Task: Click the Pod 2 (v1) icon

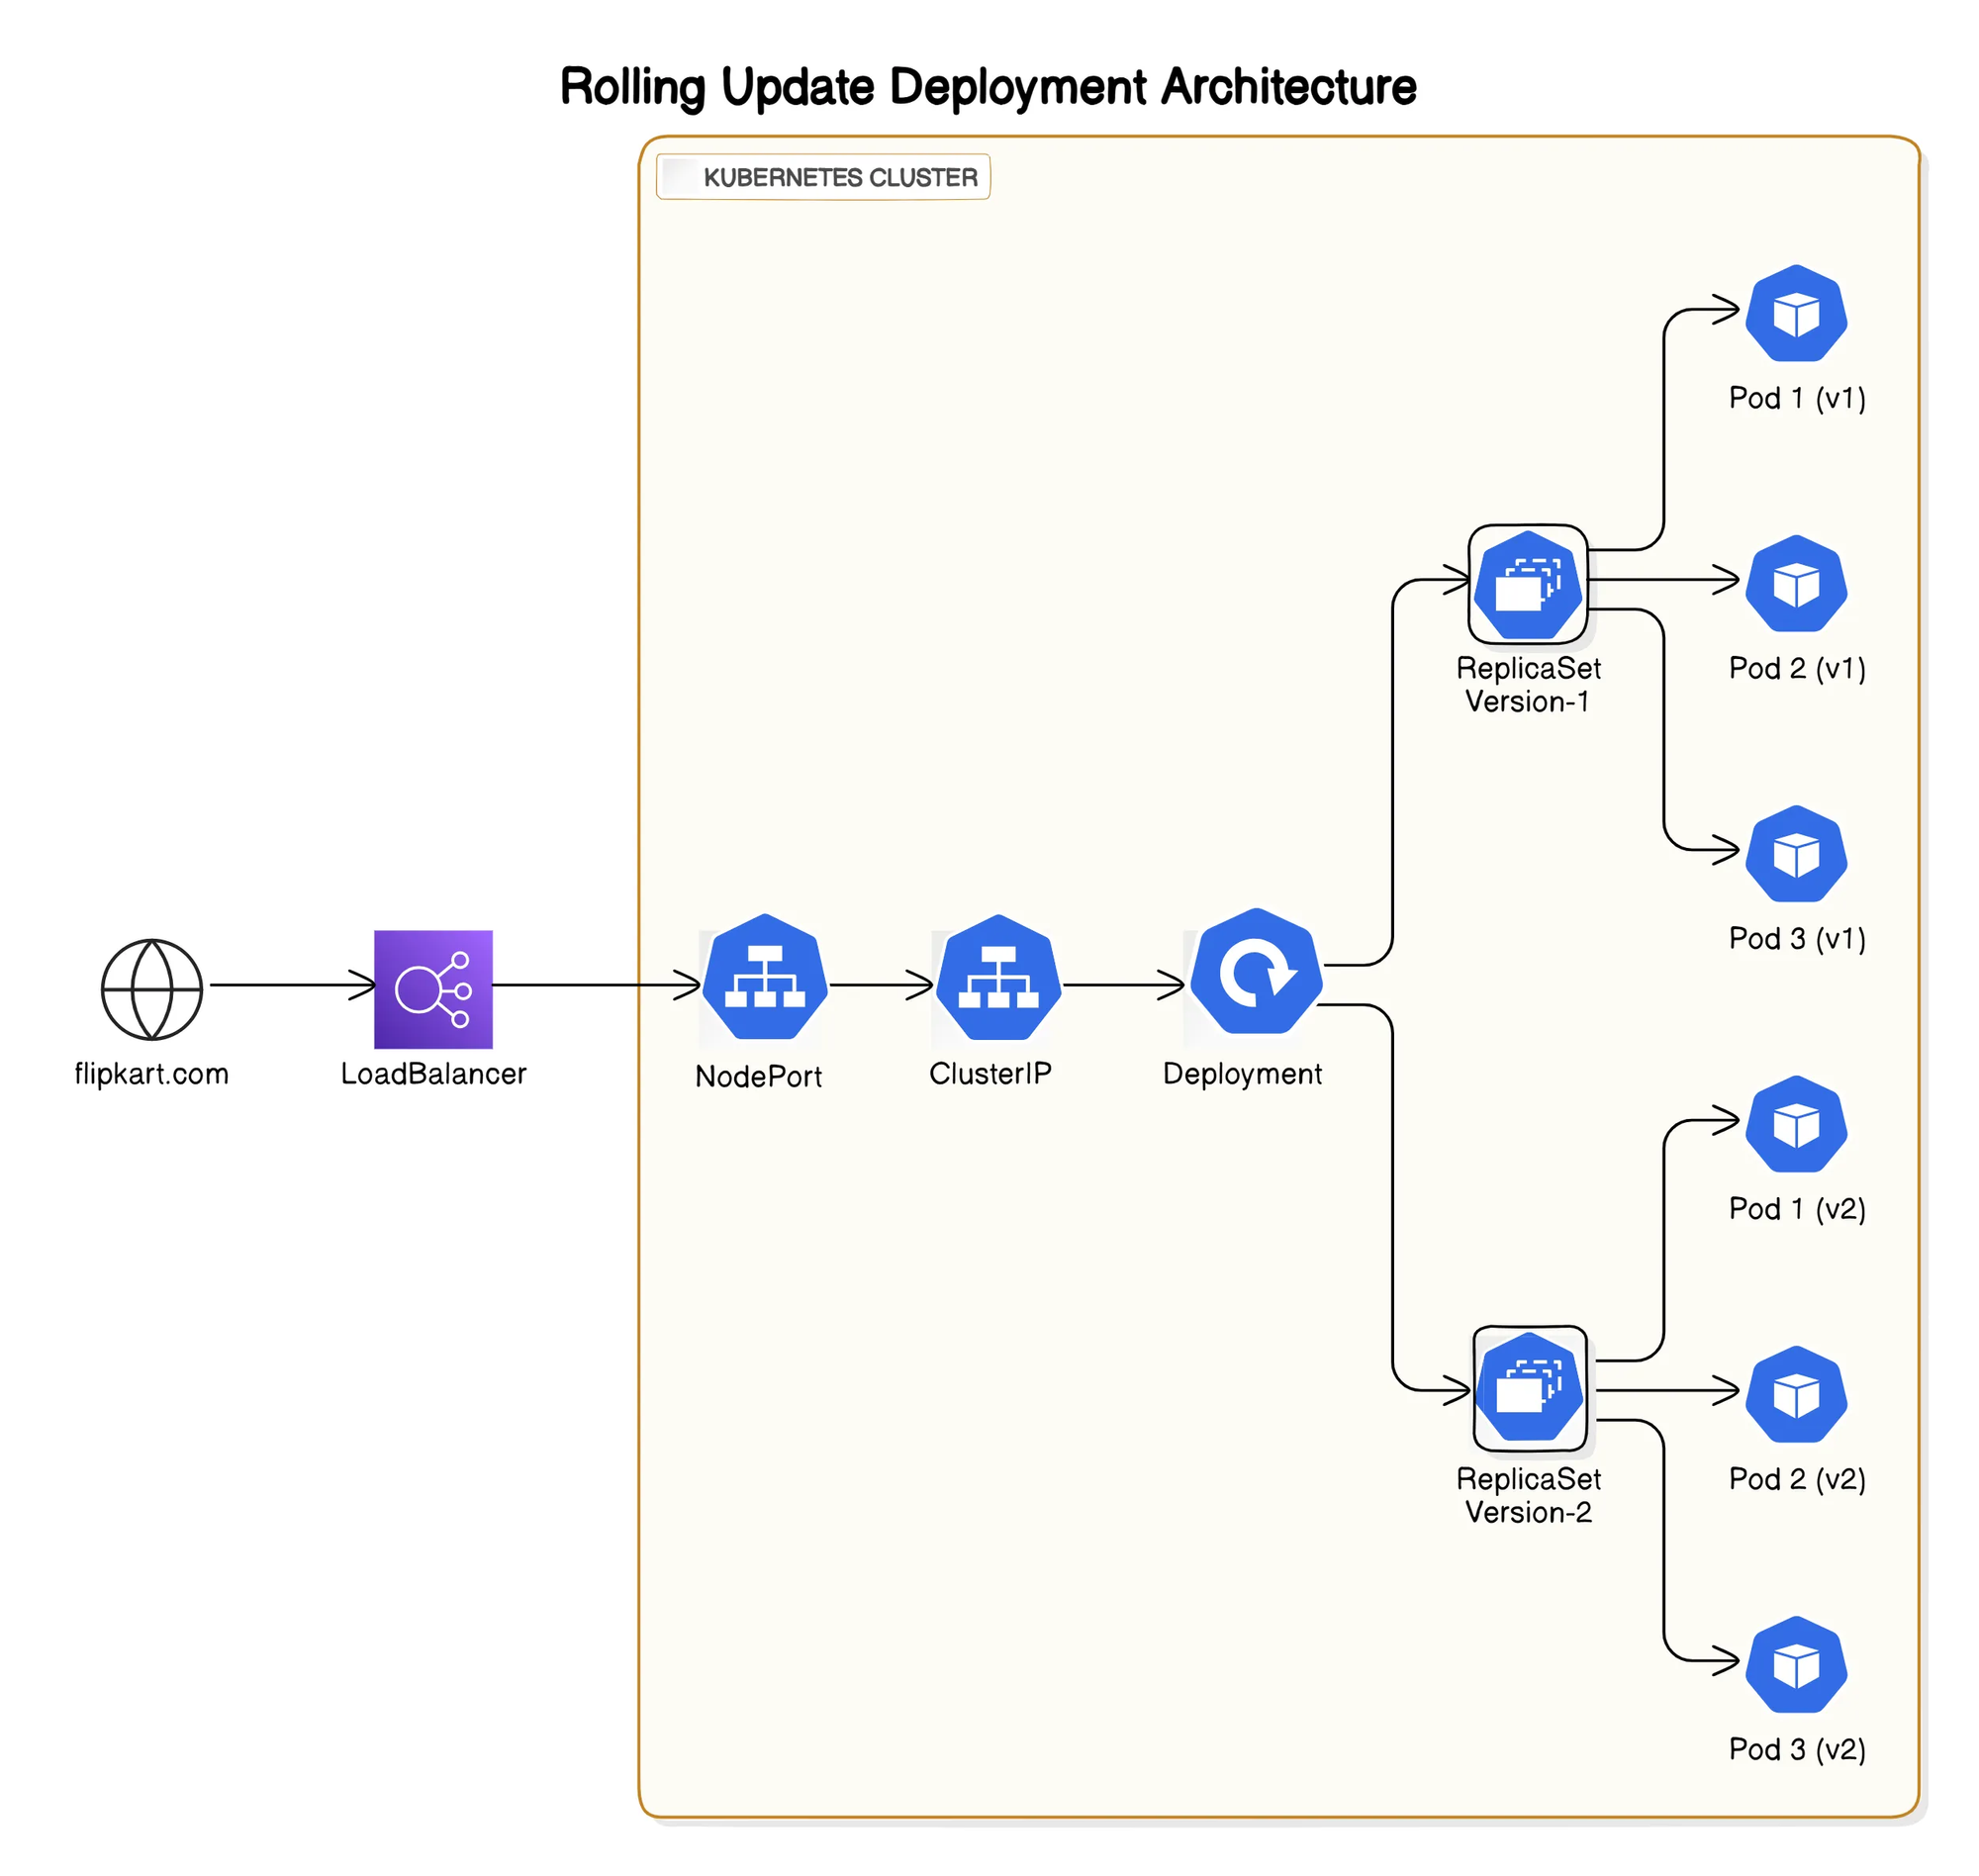Action: [x=1796, y=584]
